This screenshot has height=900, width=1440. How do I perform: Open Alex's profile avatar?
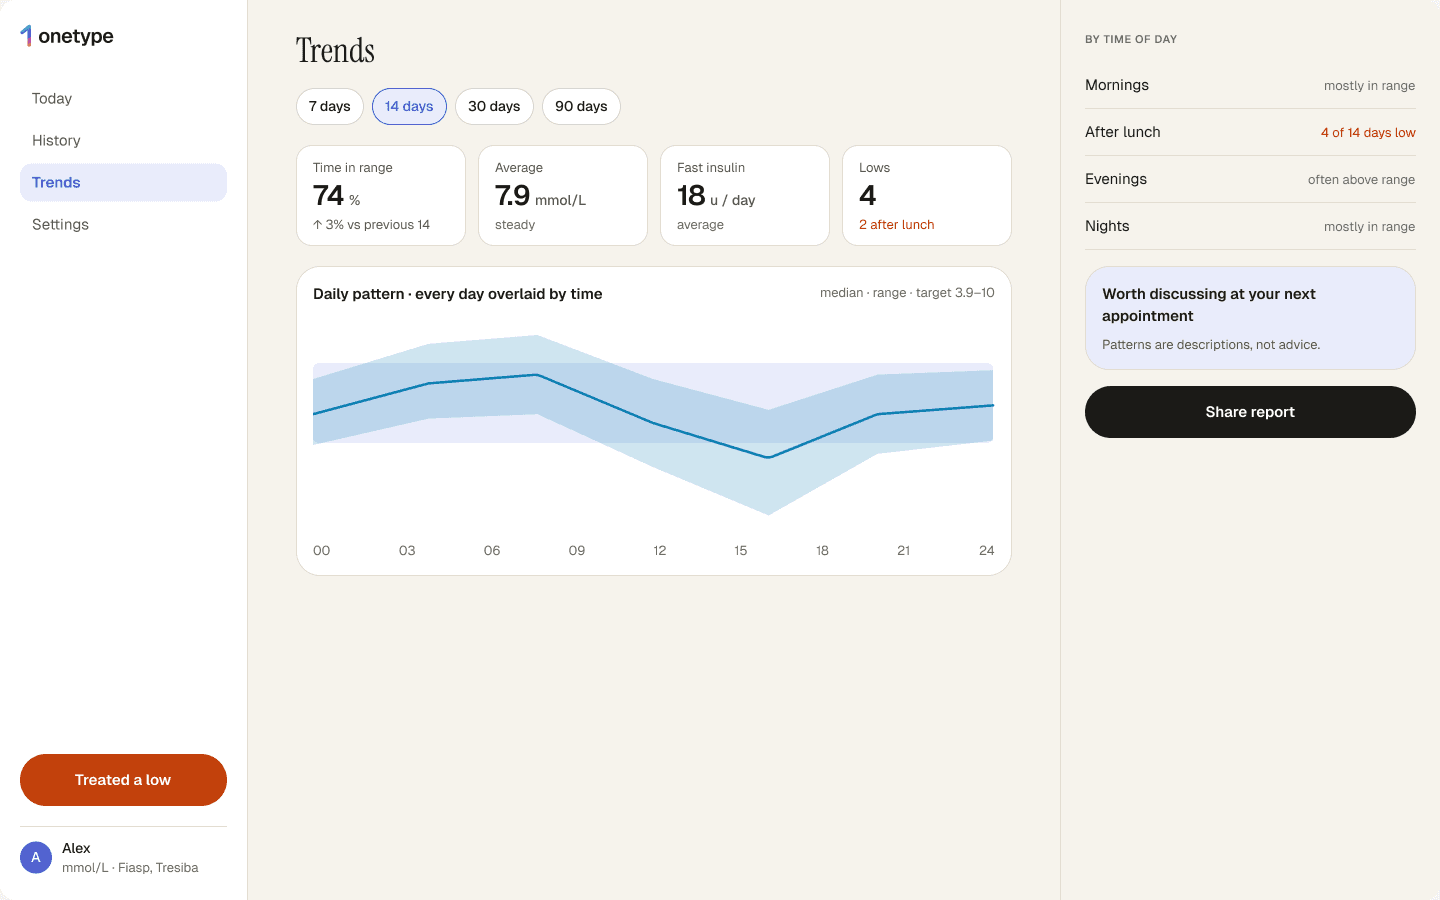(36, 857)
